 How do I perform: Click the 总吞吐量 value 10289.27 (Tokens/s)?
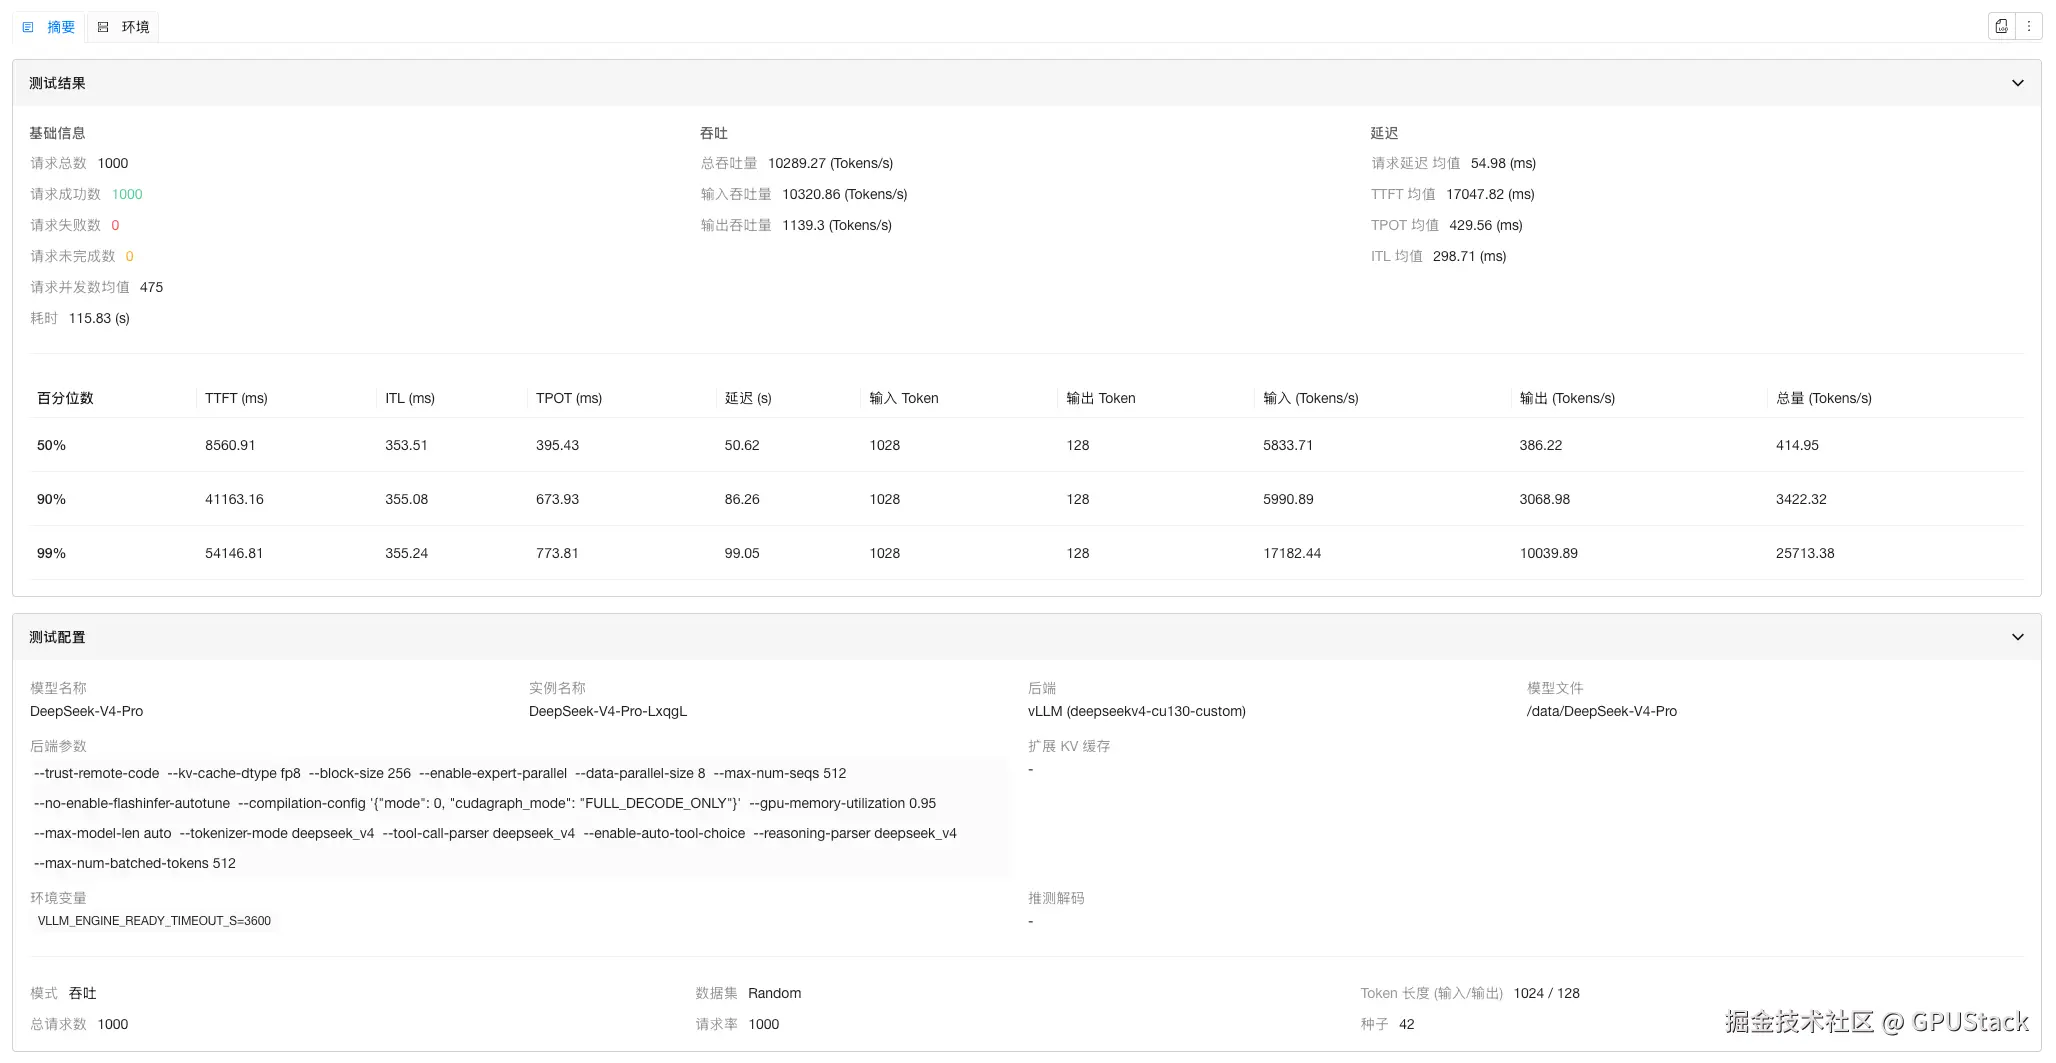click(830, 163)
